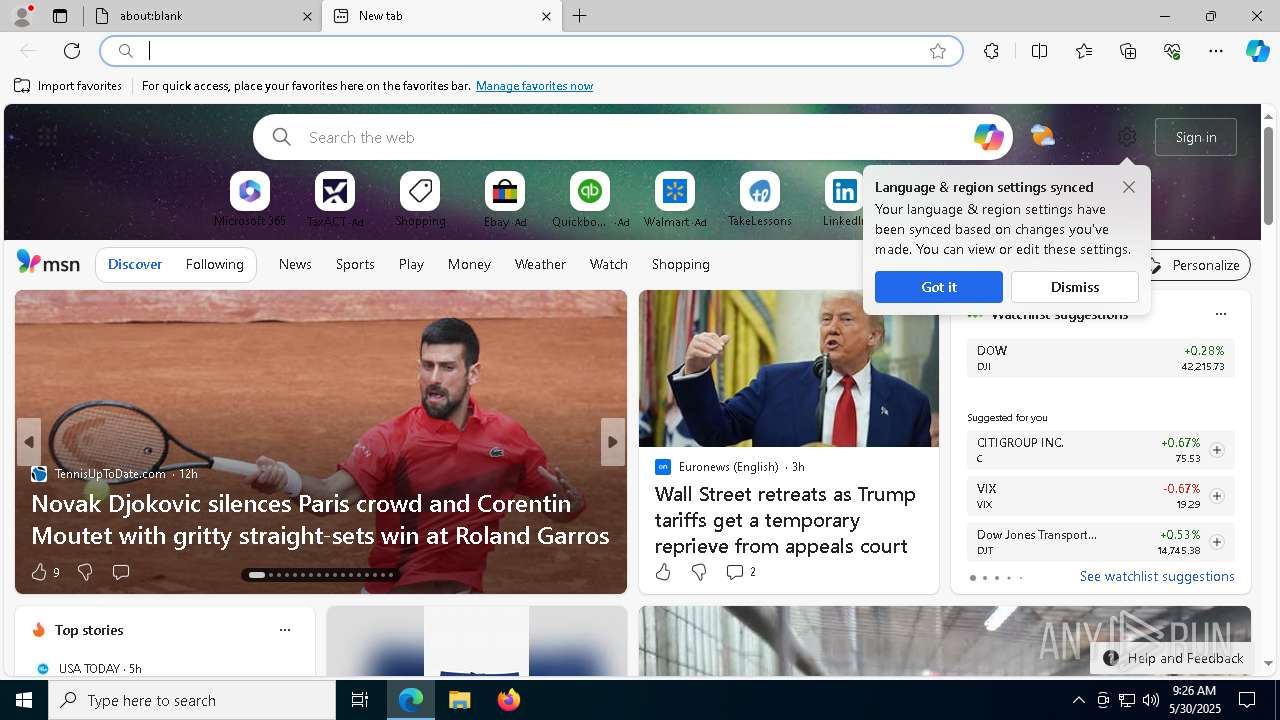Open the QuickBooks quick link tile

[590, 199]
